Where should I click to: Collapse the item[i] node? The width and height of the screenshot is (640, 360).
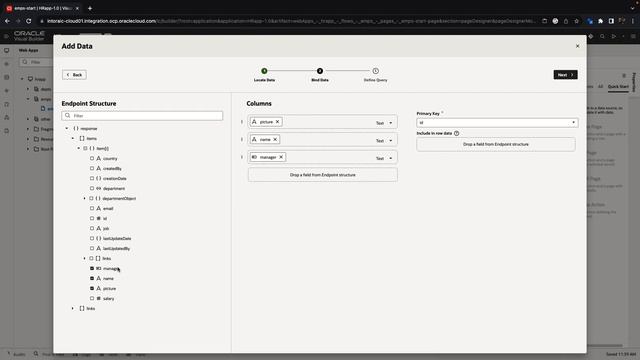79,149
